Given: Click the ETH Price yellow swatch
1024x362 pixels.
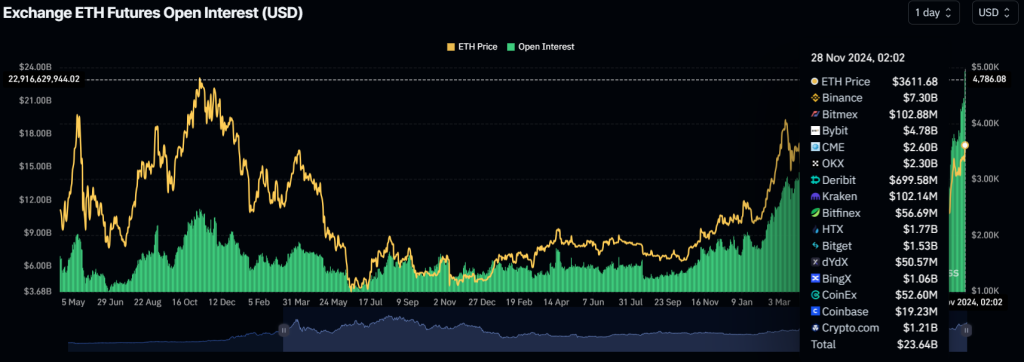Looking at the screenshot, I should pyautogui.click(x=450, y=47).
